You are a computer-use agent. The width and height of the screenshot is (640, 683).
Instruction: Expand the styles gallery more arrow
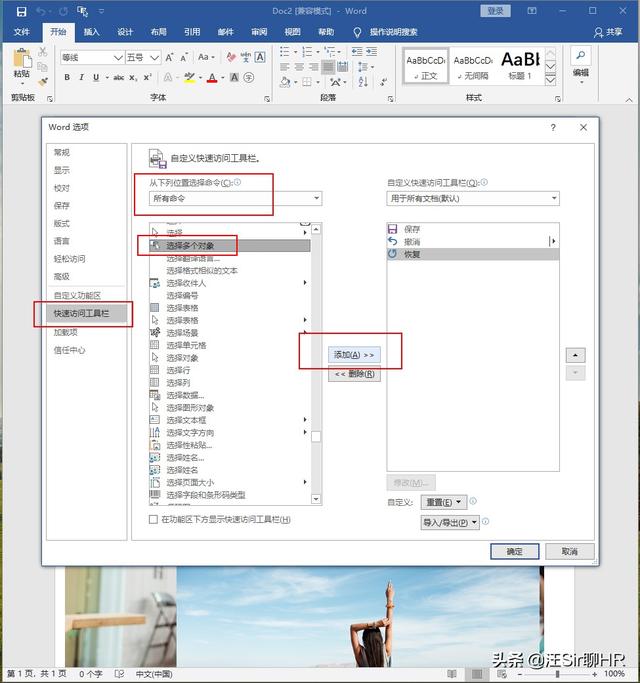[x=550, y=80]
